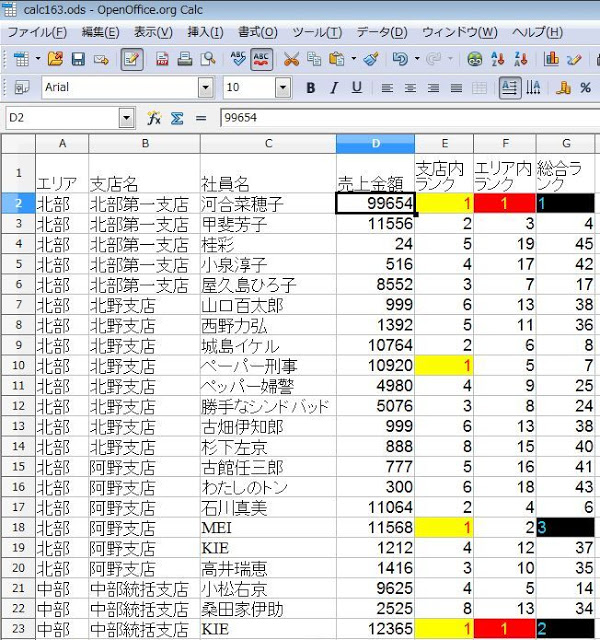Click the Open file folder icon
600x640 pixels.
click(x=55, y=60)
